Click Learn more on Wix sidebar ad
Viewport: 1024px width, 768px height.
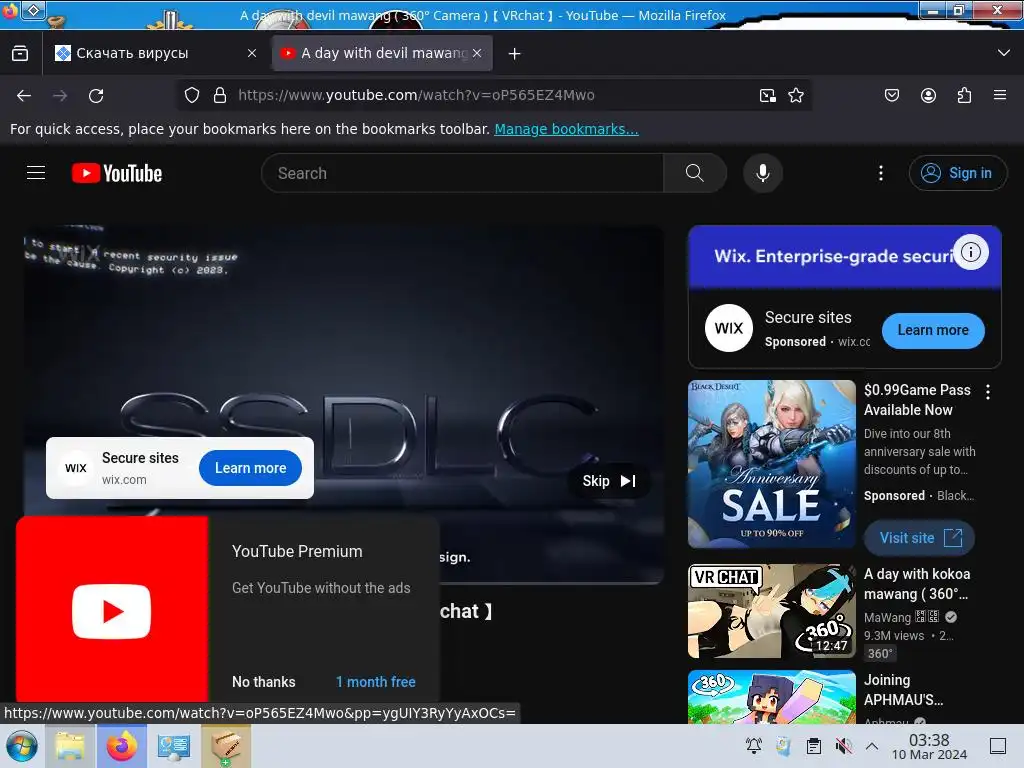tap(933, 330)
